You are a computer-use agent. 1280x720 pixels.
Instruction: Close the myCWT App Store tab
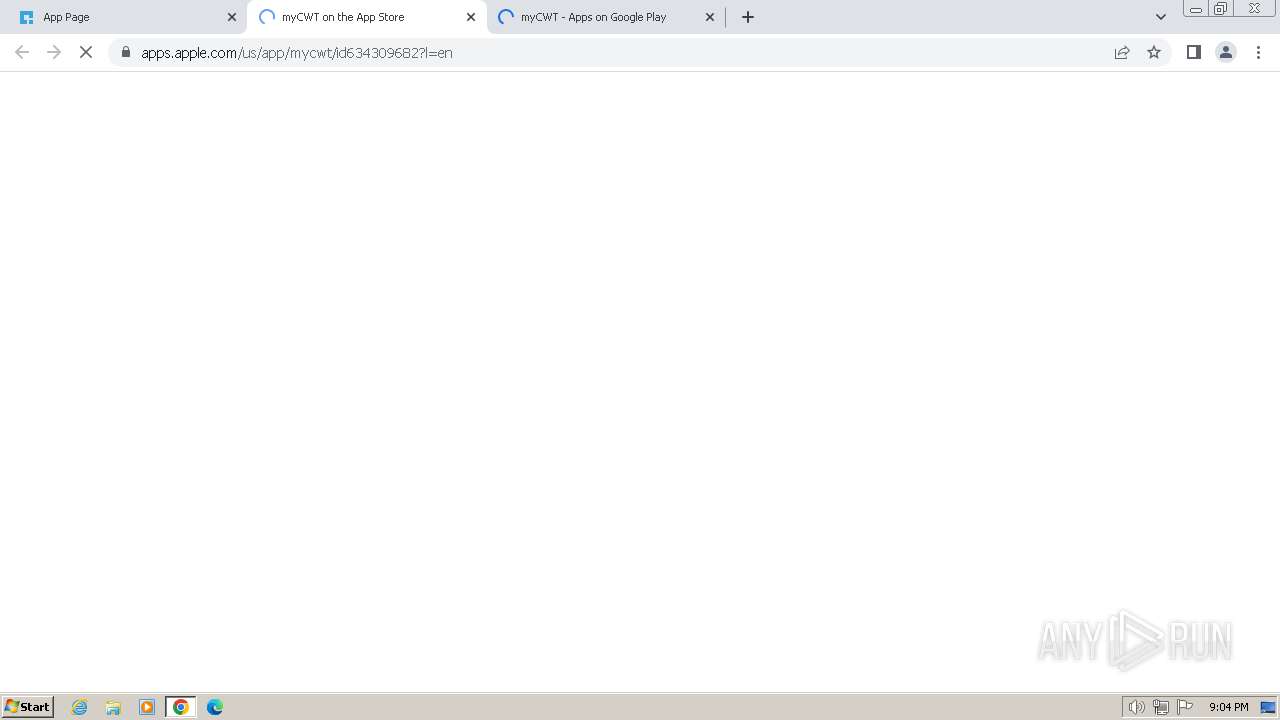[471, 17]
